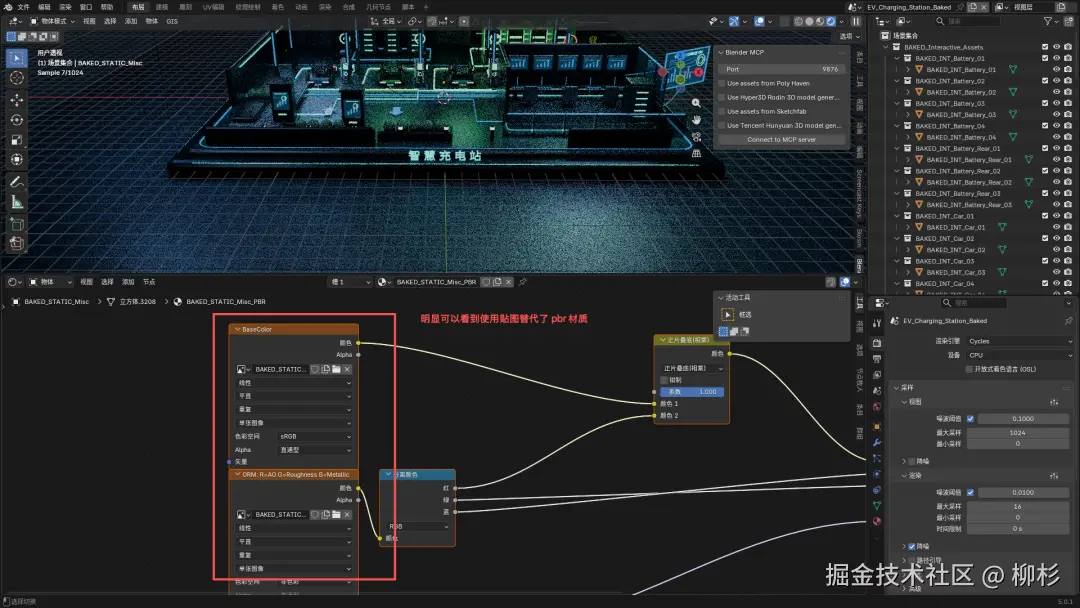
Task: Select the 3D Cursor tool
Action: pos(17,78)
